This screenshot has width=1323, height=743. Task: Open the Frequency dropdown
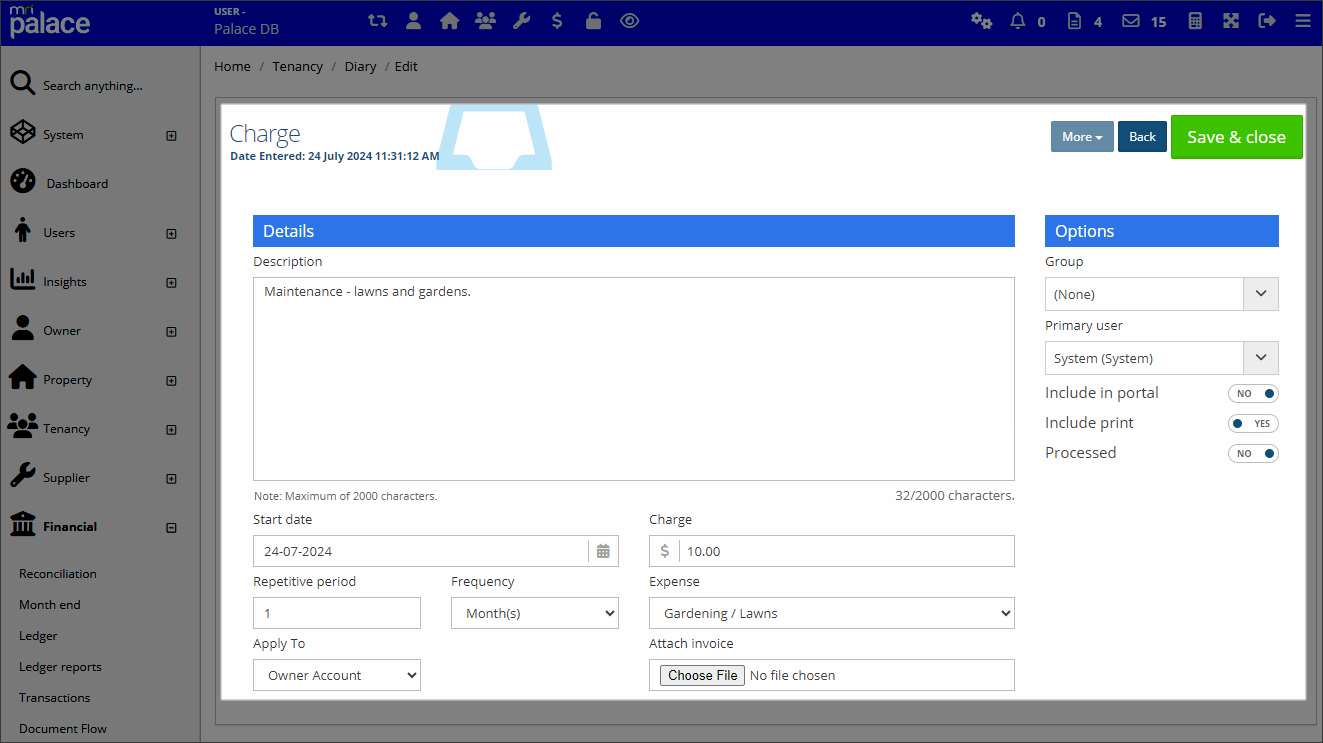[x=535, y=613]
